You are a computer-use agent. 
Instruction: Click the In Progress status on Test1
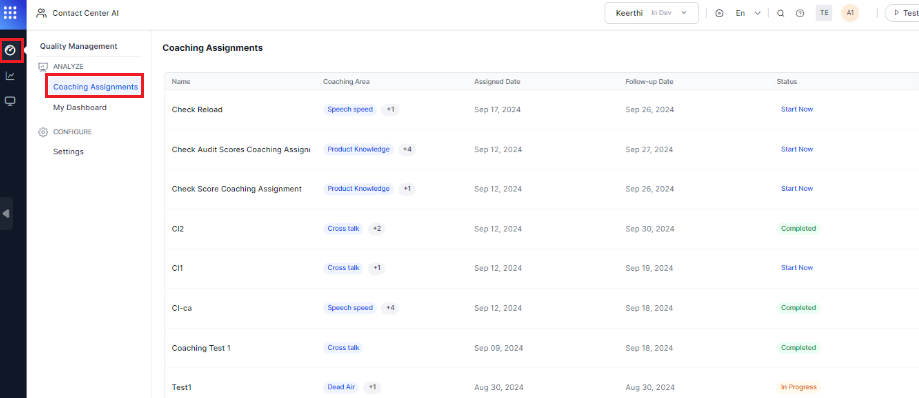tap(798, 387)
